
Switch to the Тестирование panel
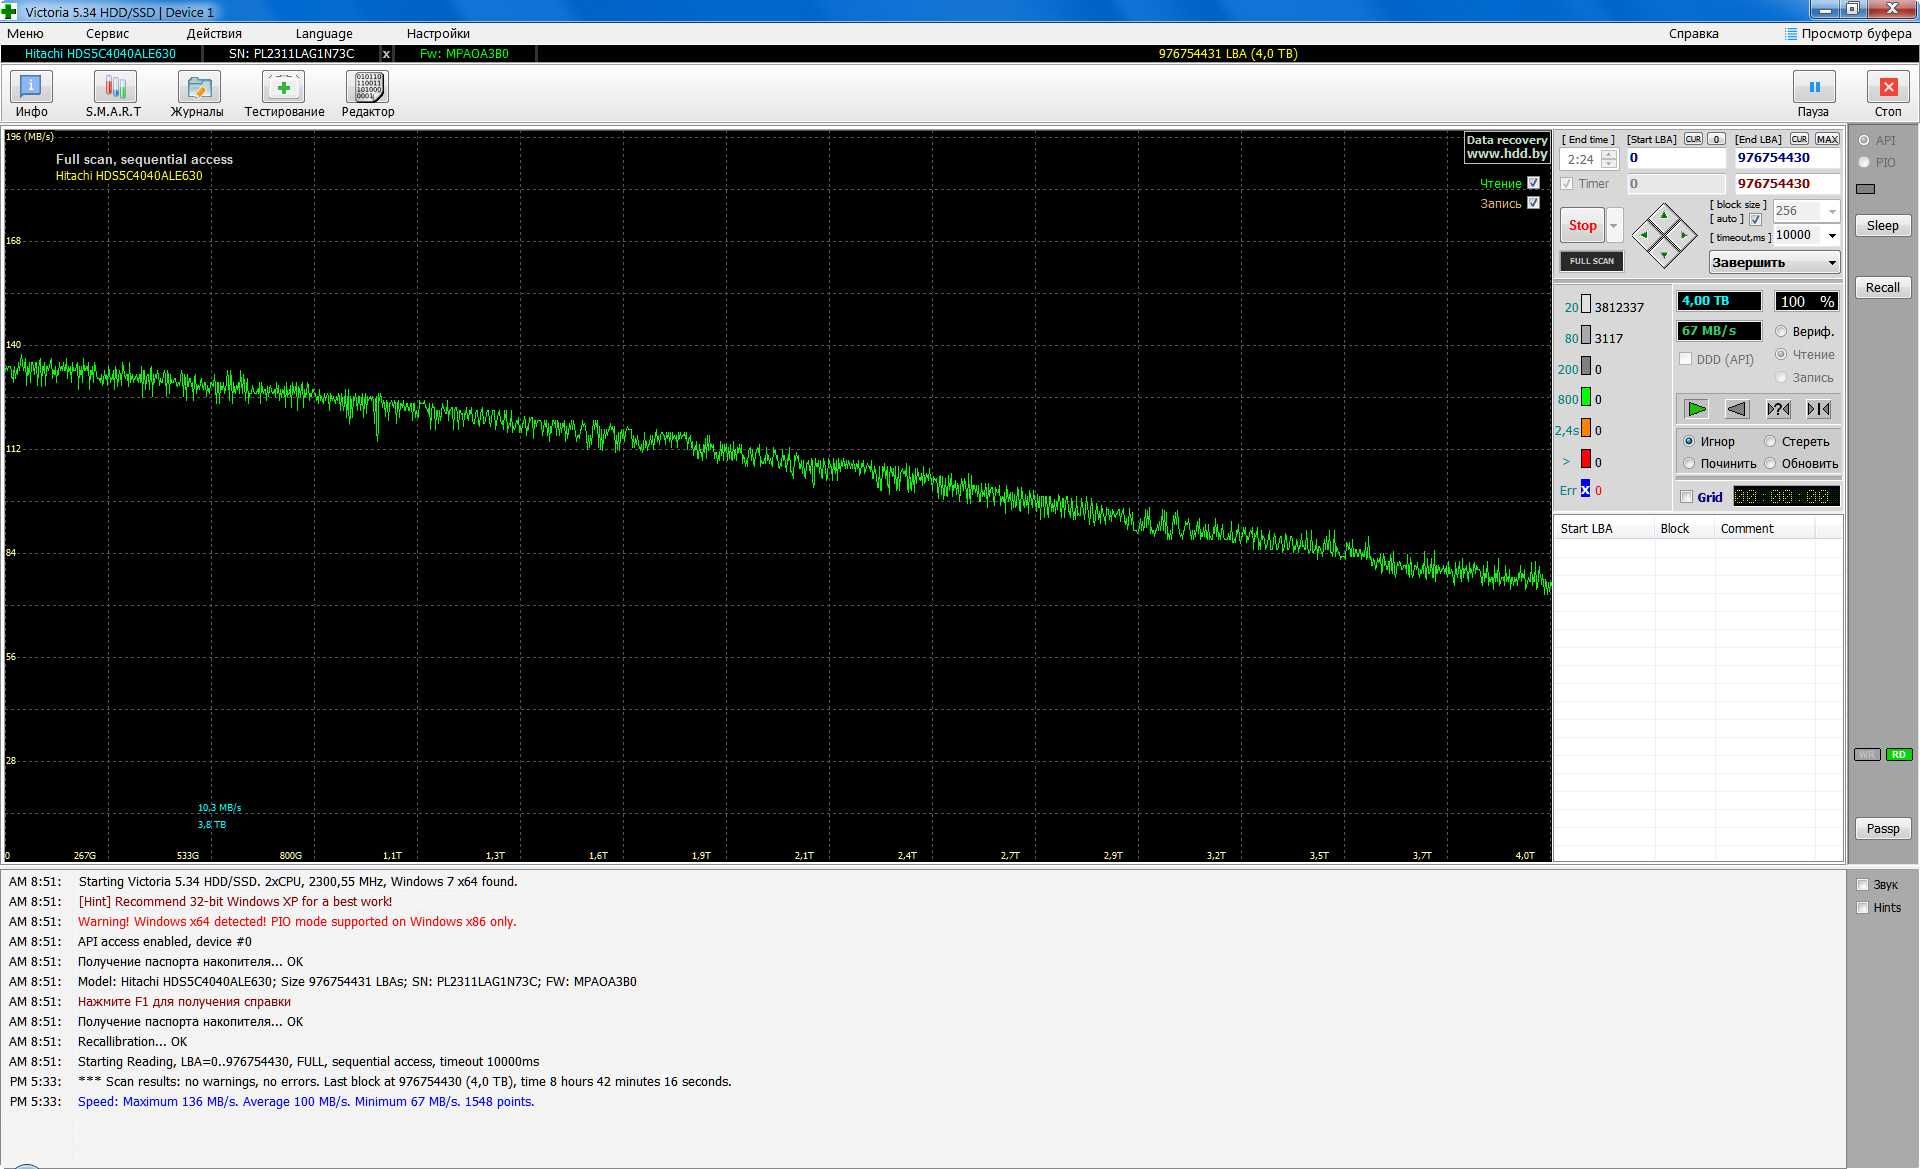[284, 94]
